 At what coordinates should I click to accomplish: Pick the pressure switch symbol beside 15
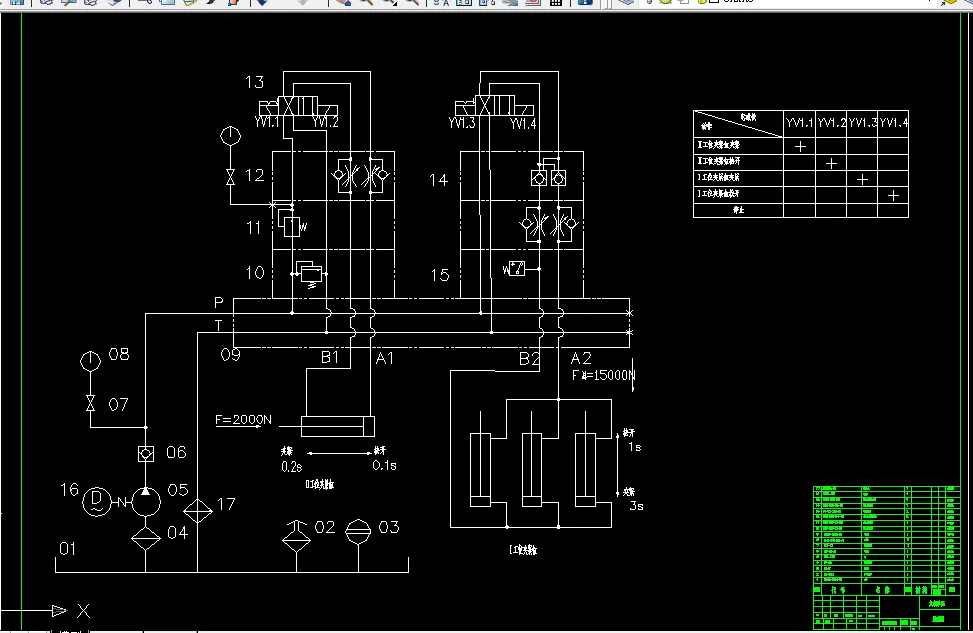[515, 269]
